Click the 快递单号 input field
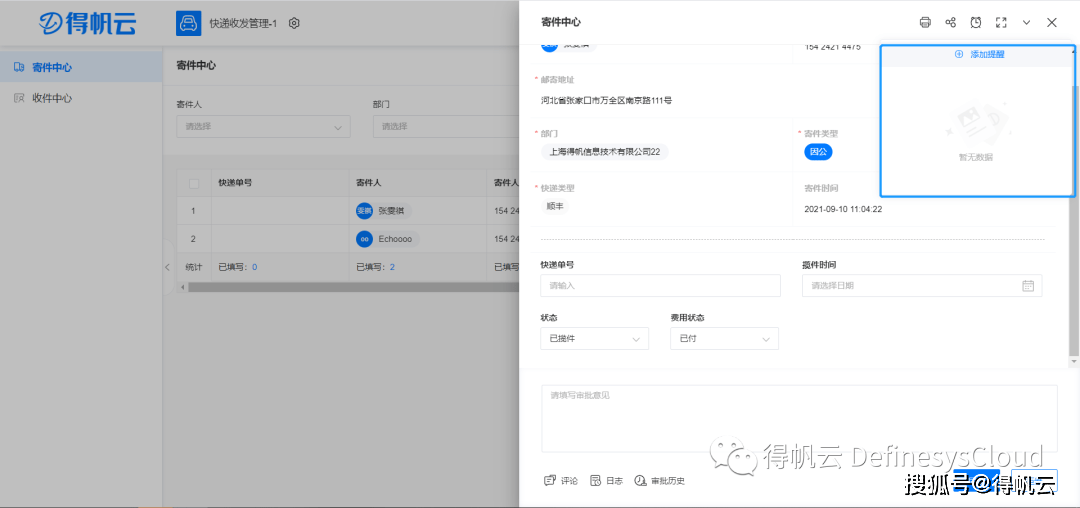 coord(661,286)
